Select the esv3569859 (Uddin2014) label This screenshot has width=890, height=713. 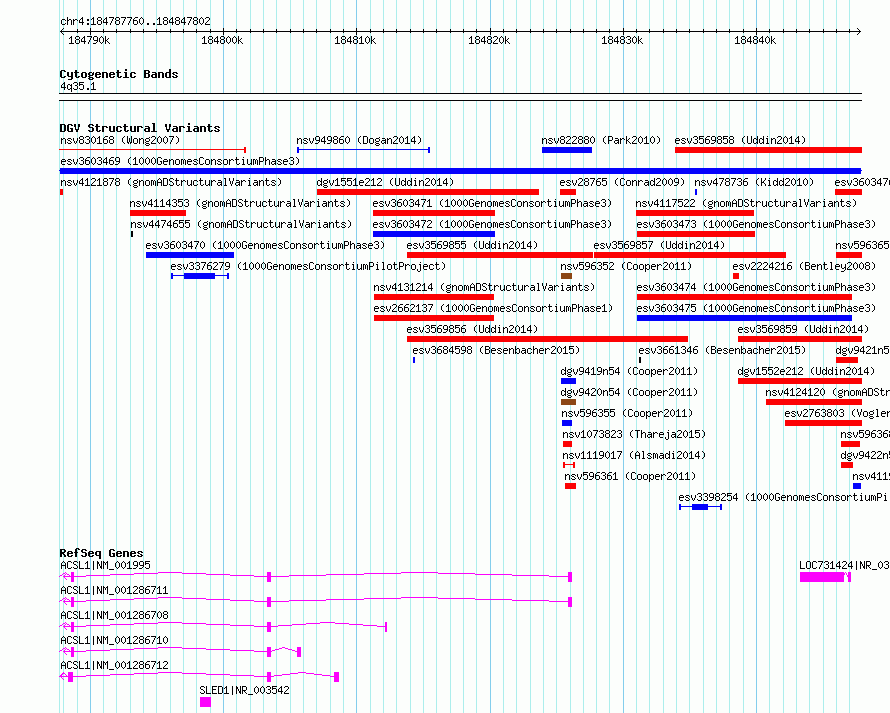click(x=803, y=329)
